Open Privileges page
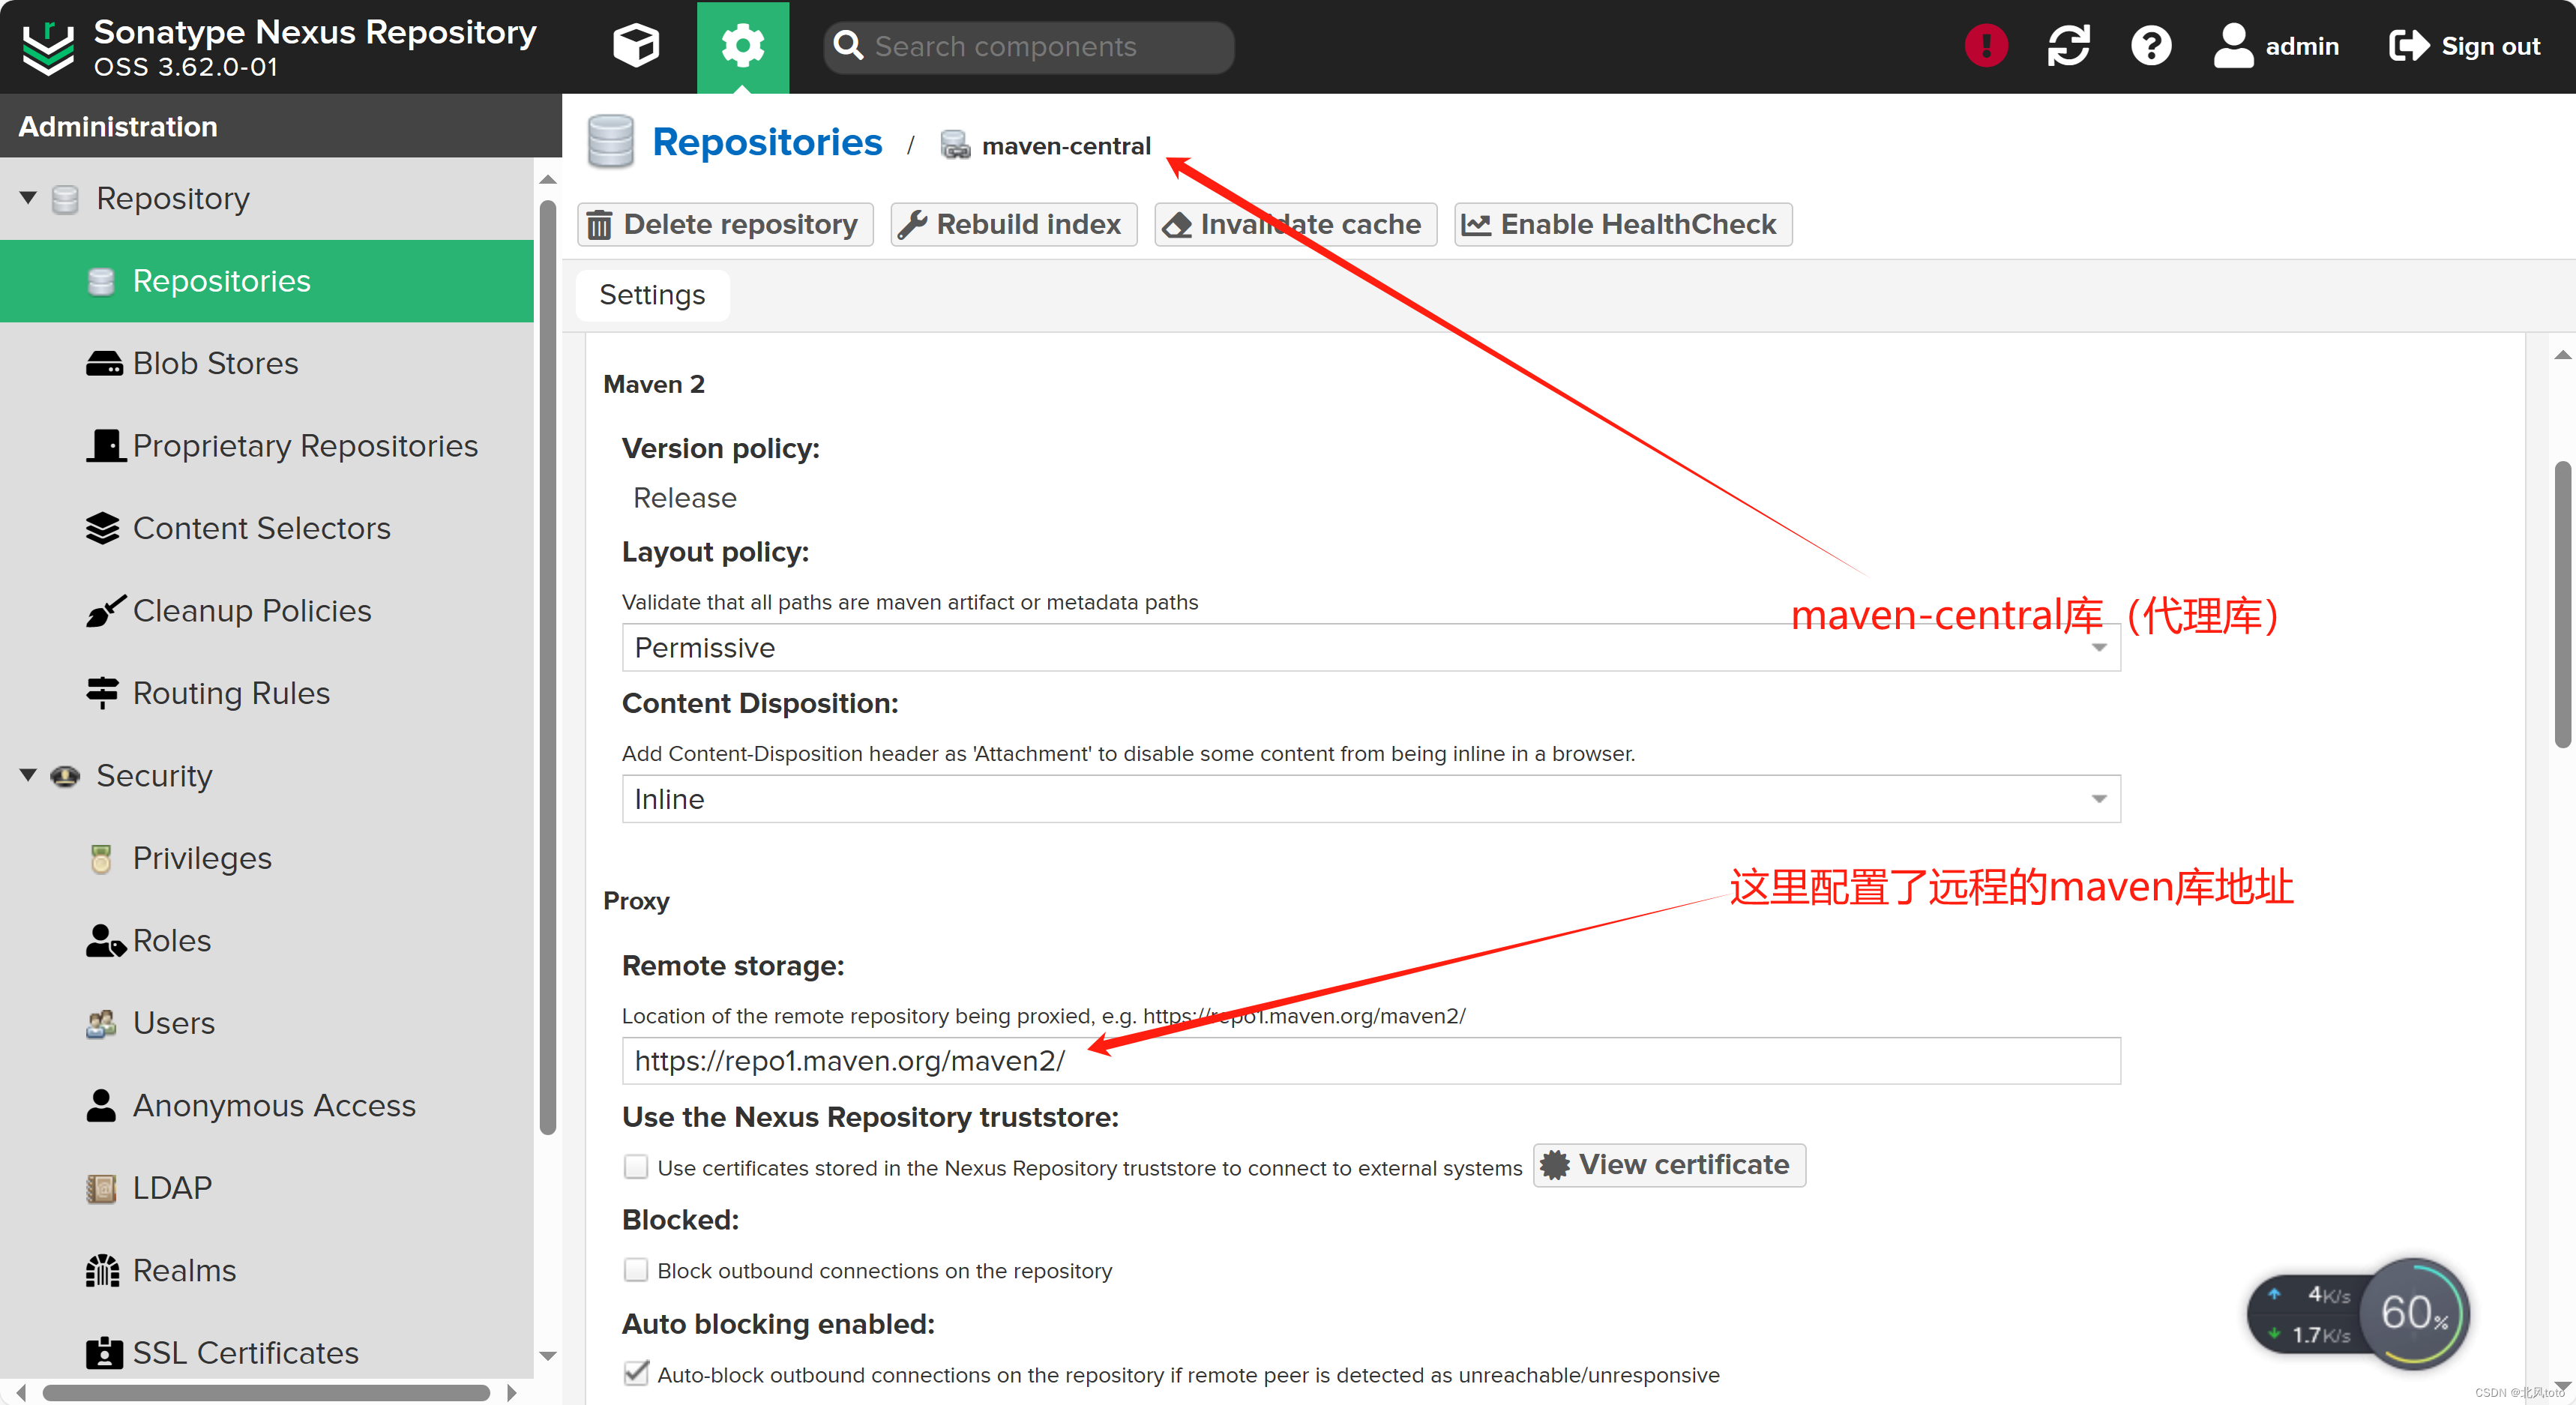Image resolution: width=2576 pixels, height=1405 pixels. point(202,858)
